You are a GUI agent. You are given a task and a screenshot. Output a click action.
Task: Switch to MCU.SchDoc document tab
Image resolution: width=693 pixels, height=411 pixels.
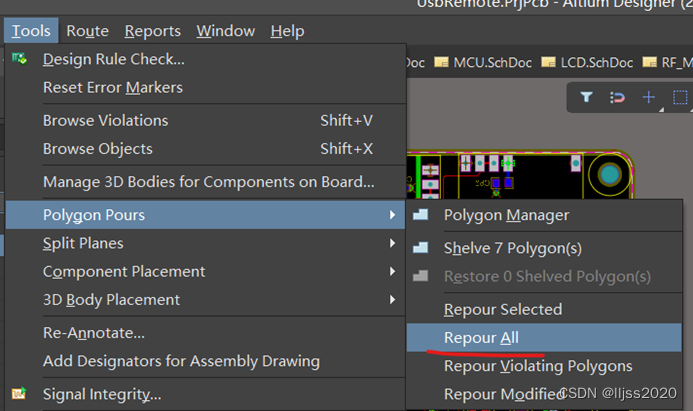484,62
